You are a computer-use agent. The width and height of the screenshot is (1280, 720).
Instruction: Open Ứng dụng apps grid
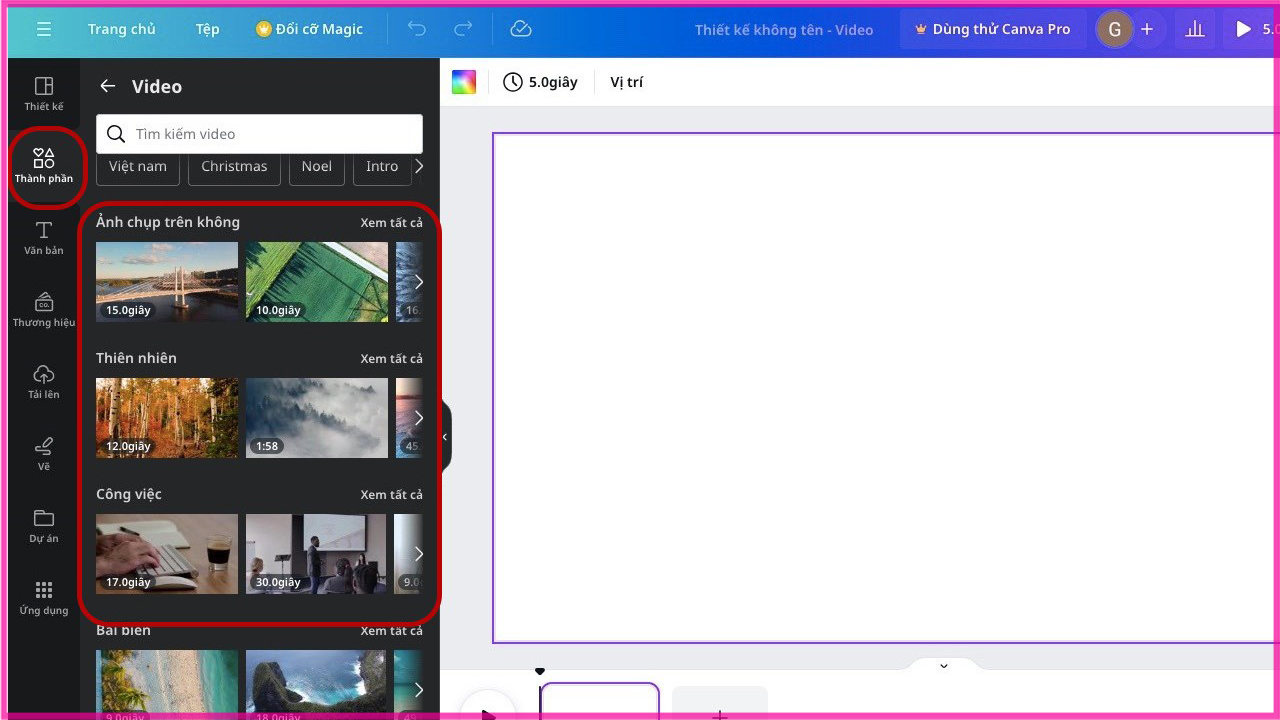pos(44,598)
